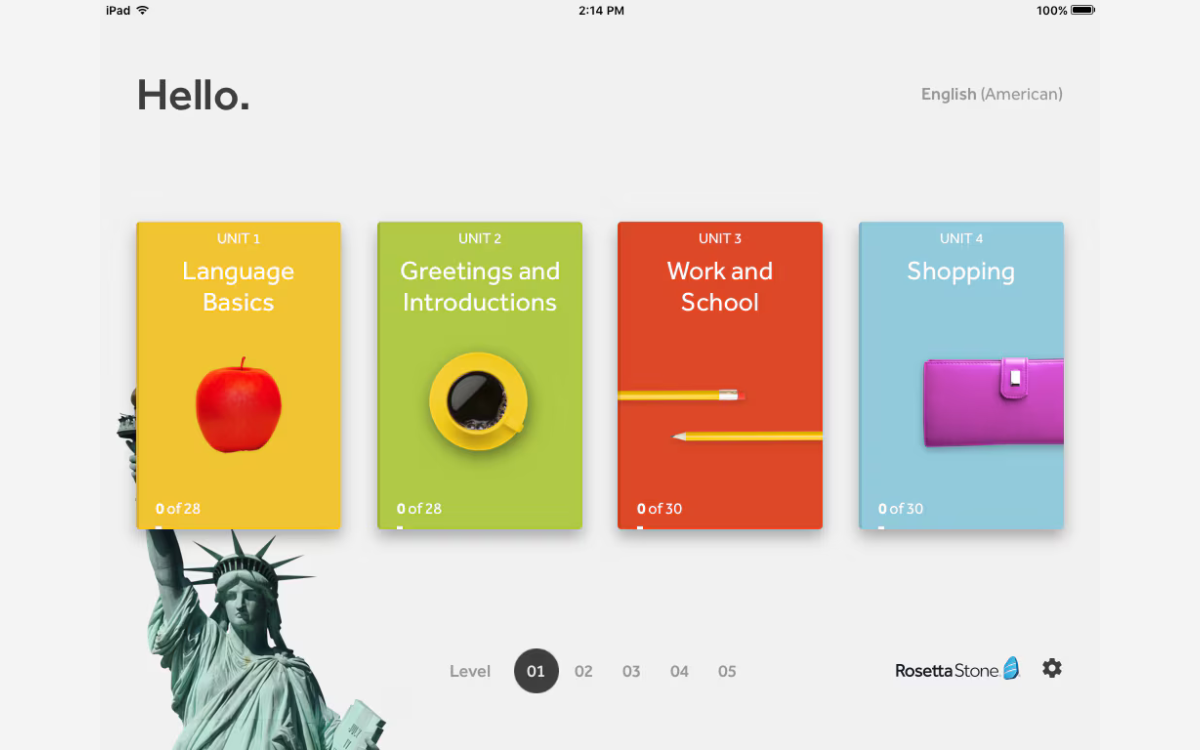Switch to level 02
1200x750 pixels.
click(583, 671)
